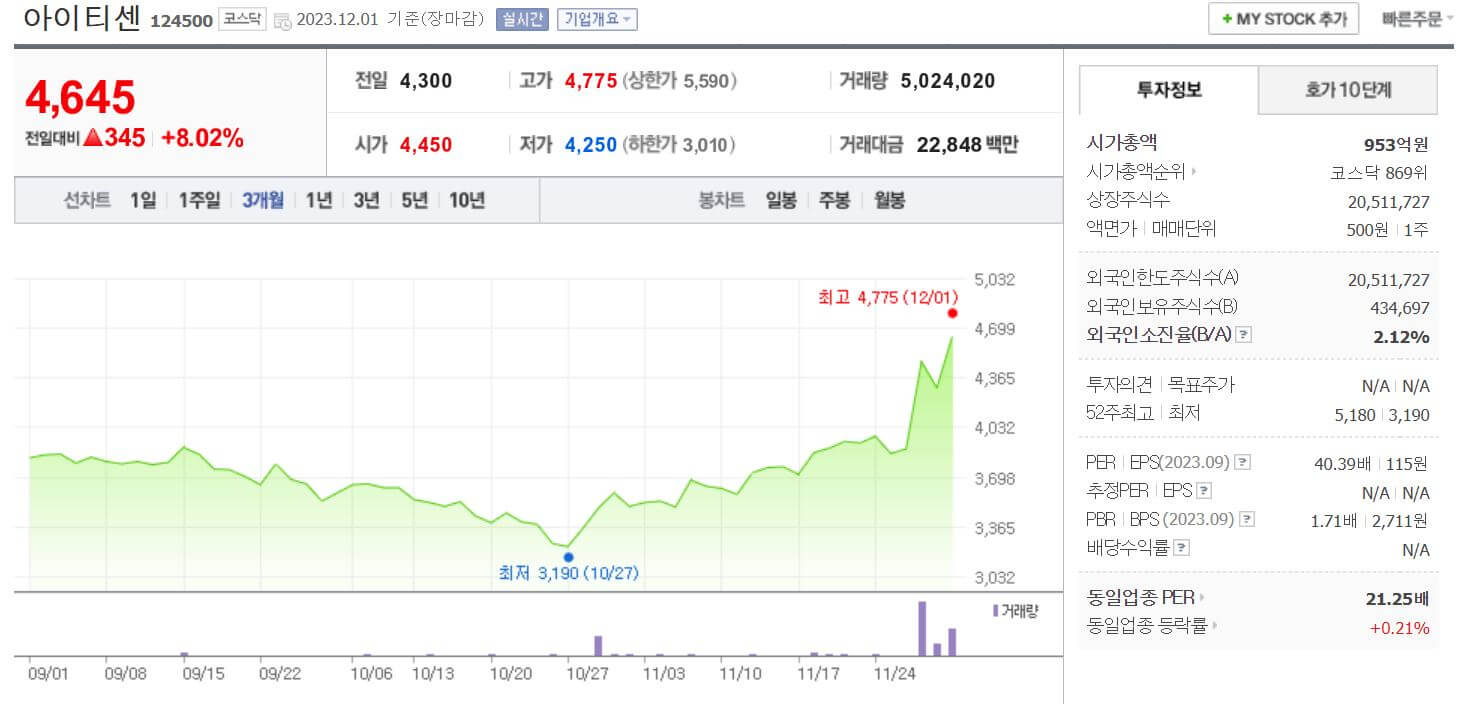Click the PER EPS help icon
Viewport: 1477px width, 704px height.
pos(1242,462)
